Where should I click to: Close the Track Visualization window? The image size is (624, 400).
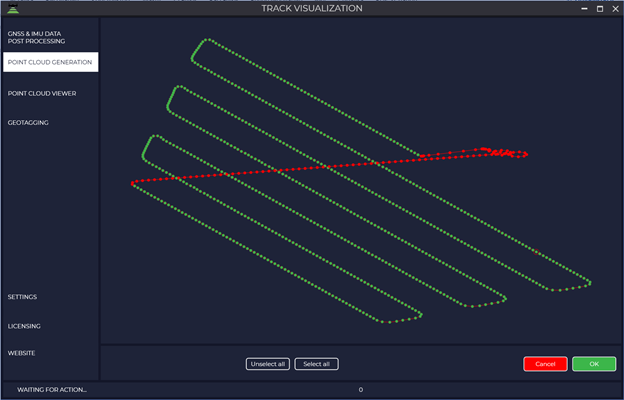click(x=615, y=8)
